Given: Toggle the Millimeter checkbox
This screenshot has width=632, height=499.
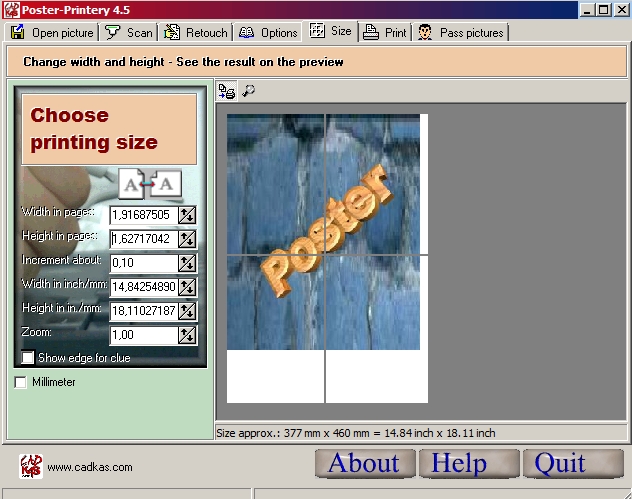Looking at the screenshot, I should [x=21, y=382].
